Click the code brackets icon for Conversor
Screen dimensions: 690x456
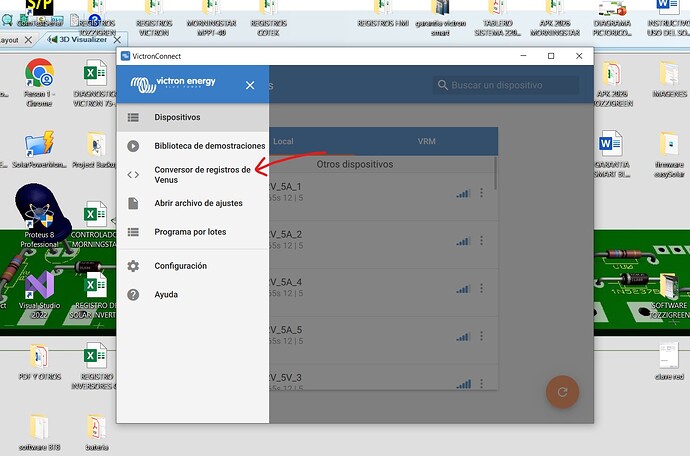(x=133, y=175)
